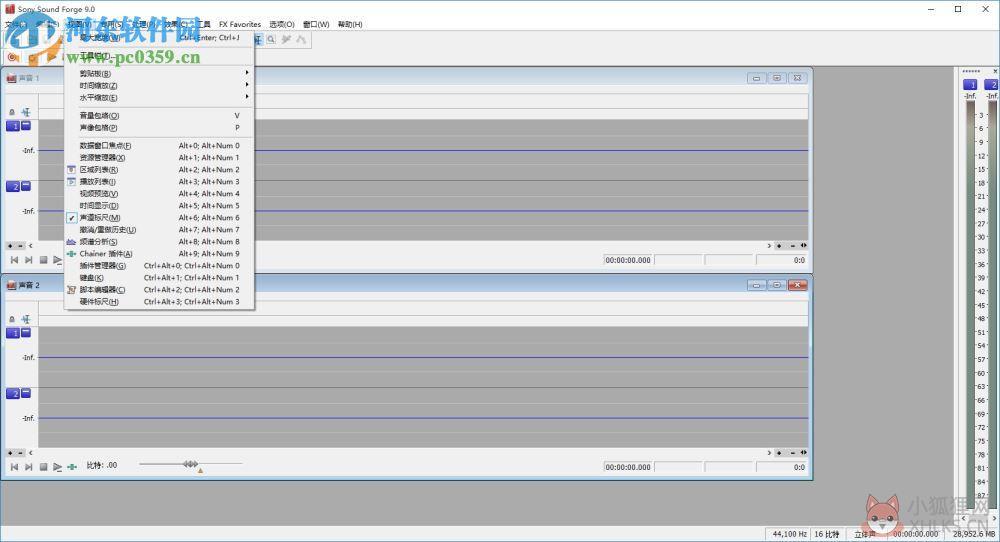The width and height of the screenshot is (1000, 542).
Task: Click the 声音 2 time display field
Action: click(628, 467)
